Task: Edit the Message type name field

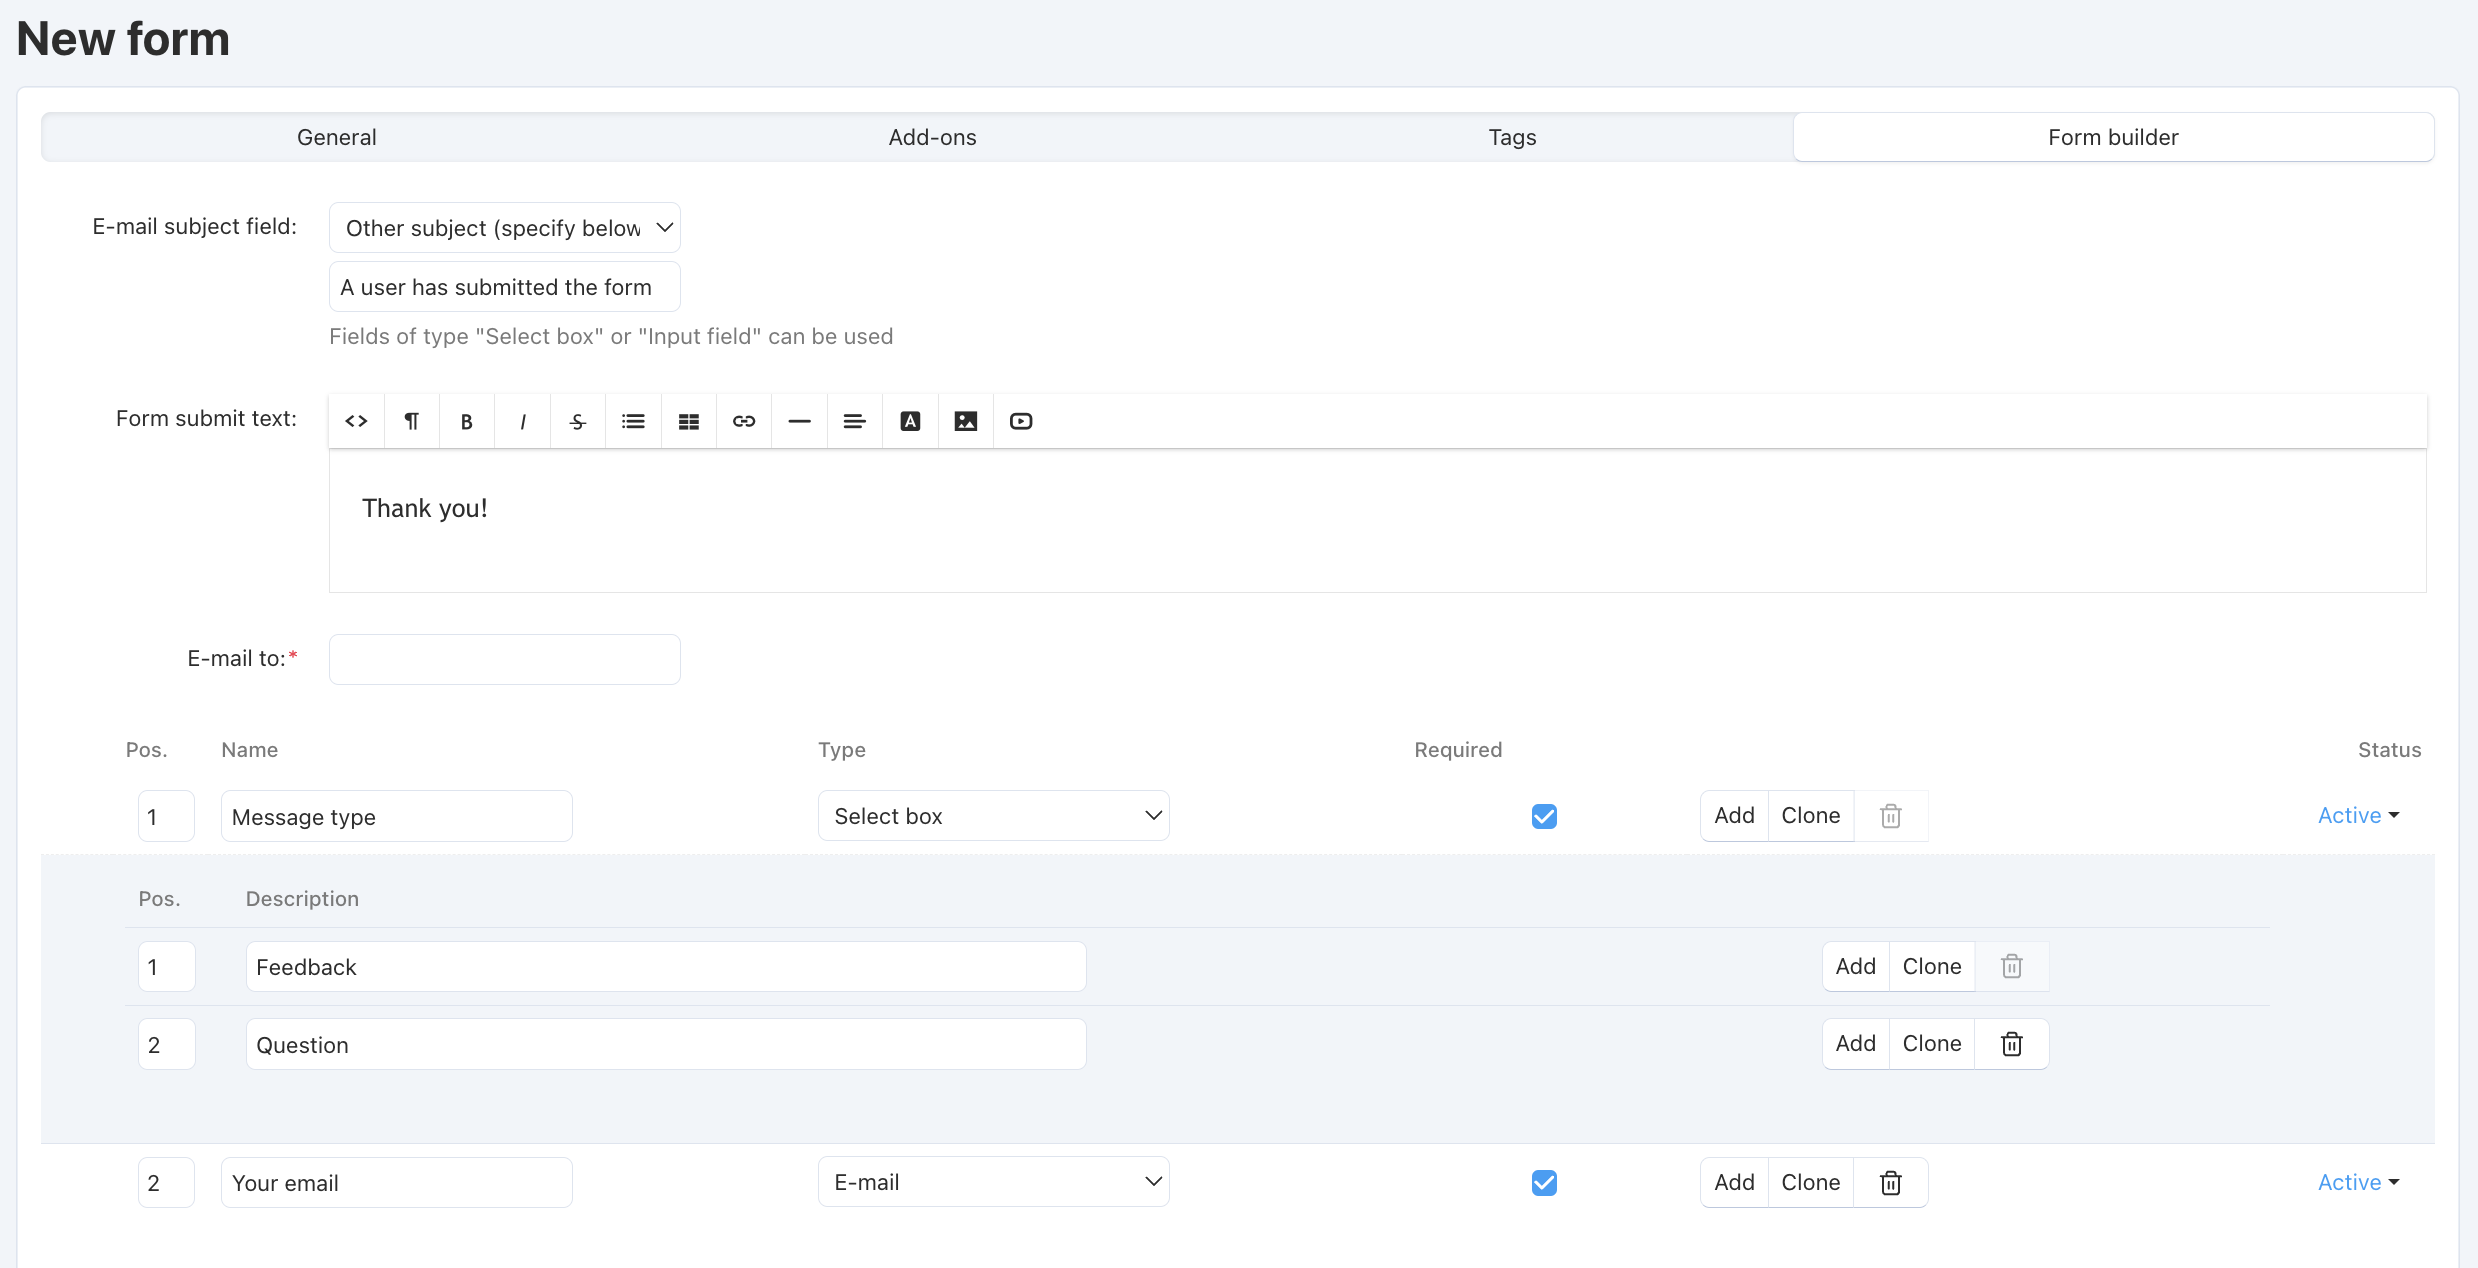Action: tap(397, 816)
